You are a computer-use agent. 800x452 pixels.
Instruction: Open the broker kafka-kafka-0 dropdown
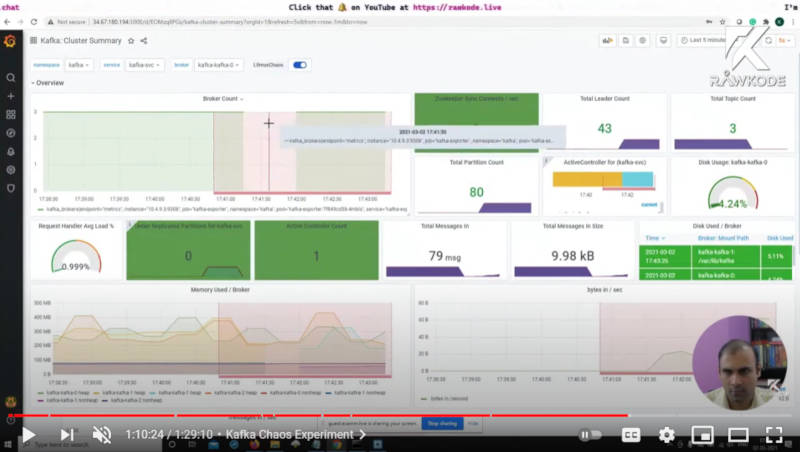pyautogui.click(x=218, y=65)
